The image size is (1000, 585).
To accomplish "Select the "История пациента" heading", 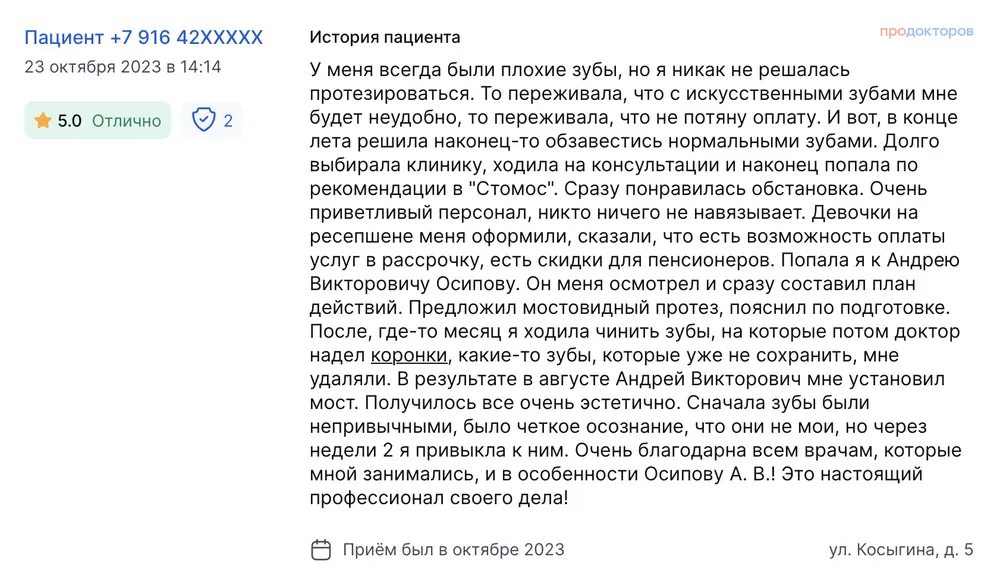I will (x=385, y=38).
